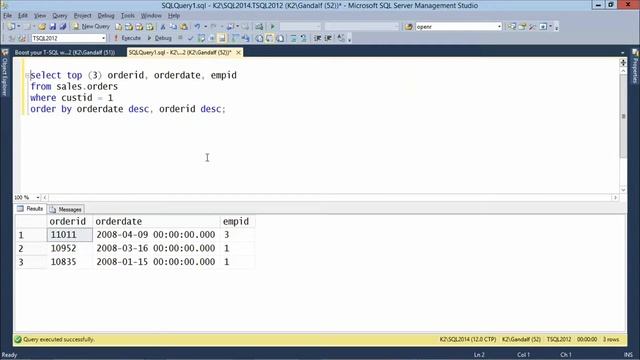Switch output to Results to Grid
This screenshot has width=640, height=360.
click(269, 38)
